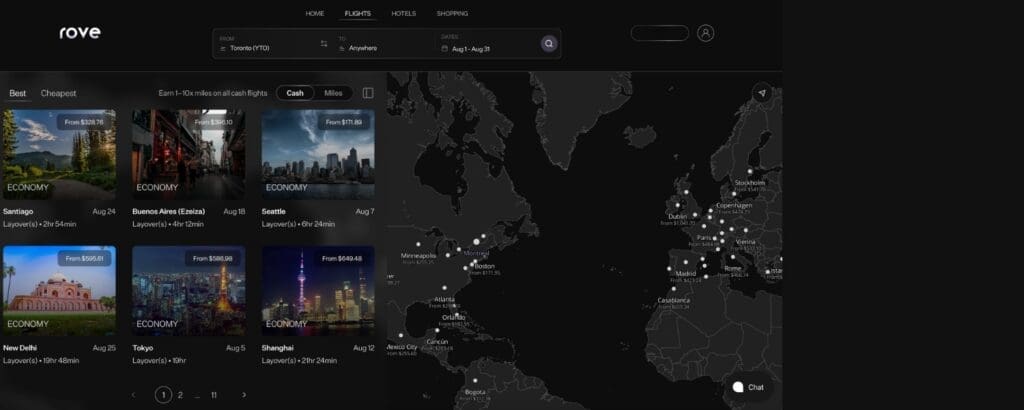Click the swap origin and destination arrows
1024x410 pixels.
[x=323, y=44]
